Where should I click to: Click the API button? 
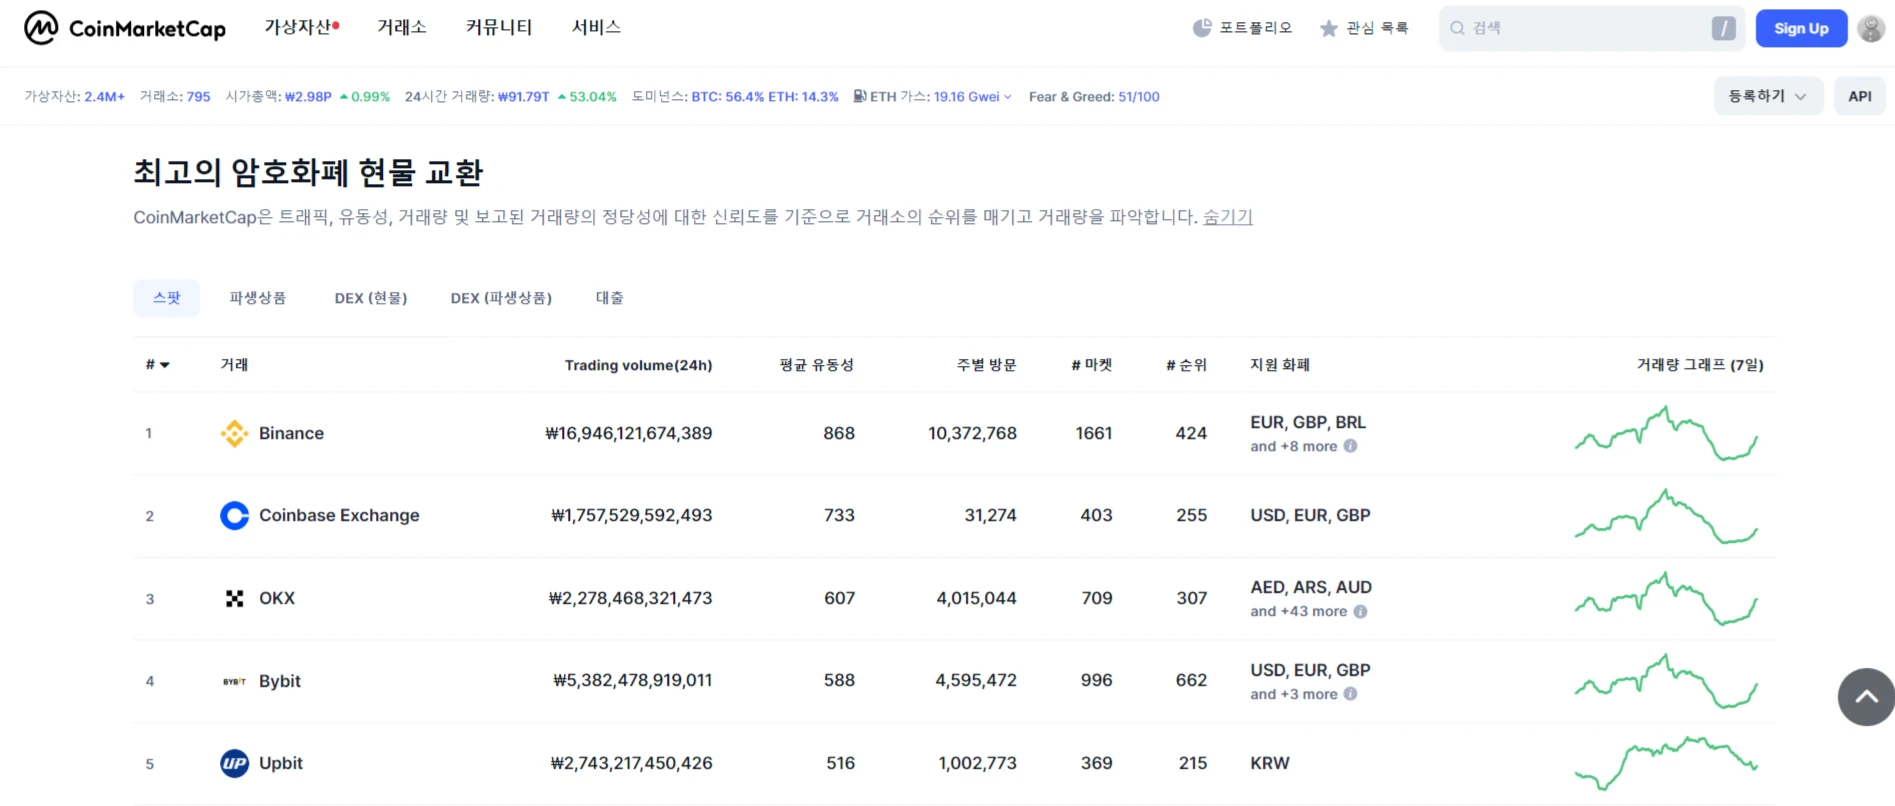tap(1859, 96)
